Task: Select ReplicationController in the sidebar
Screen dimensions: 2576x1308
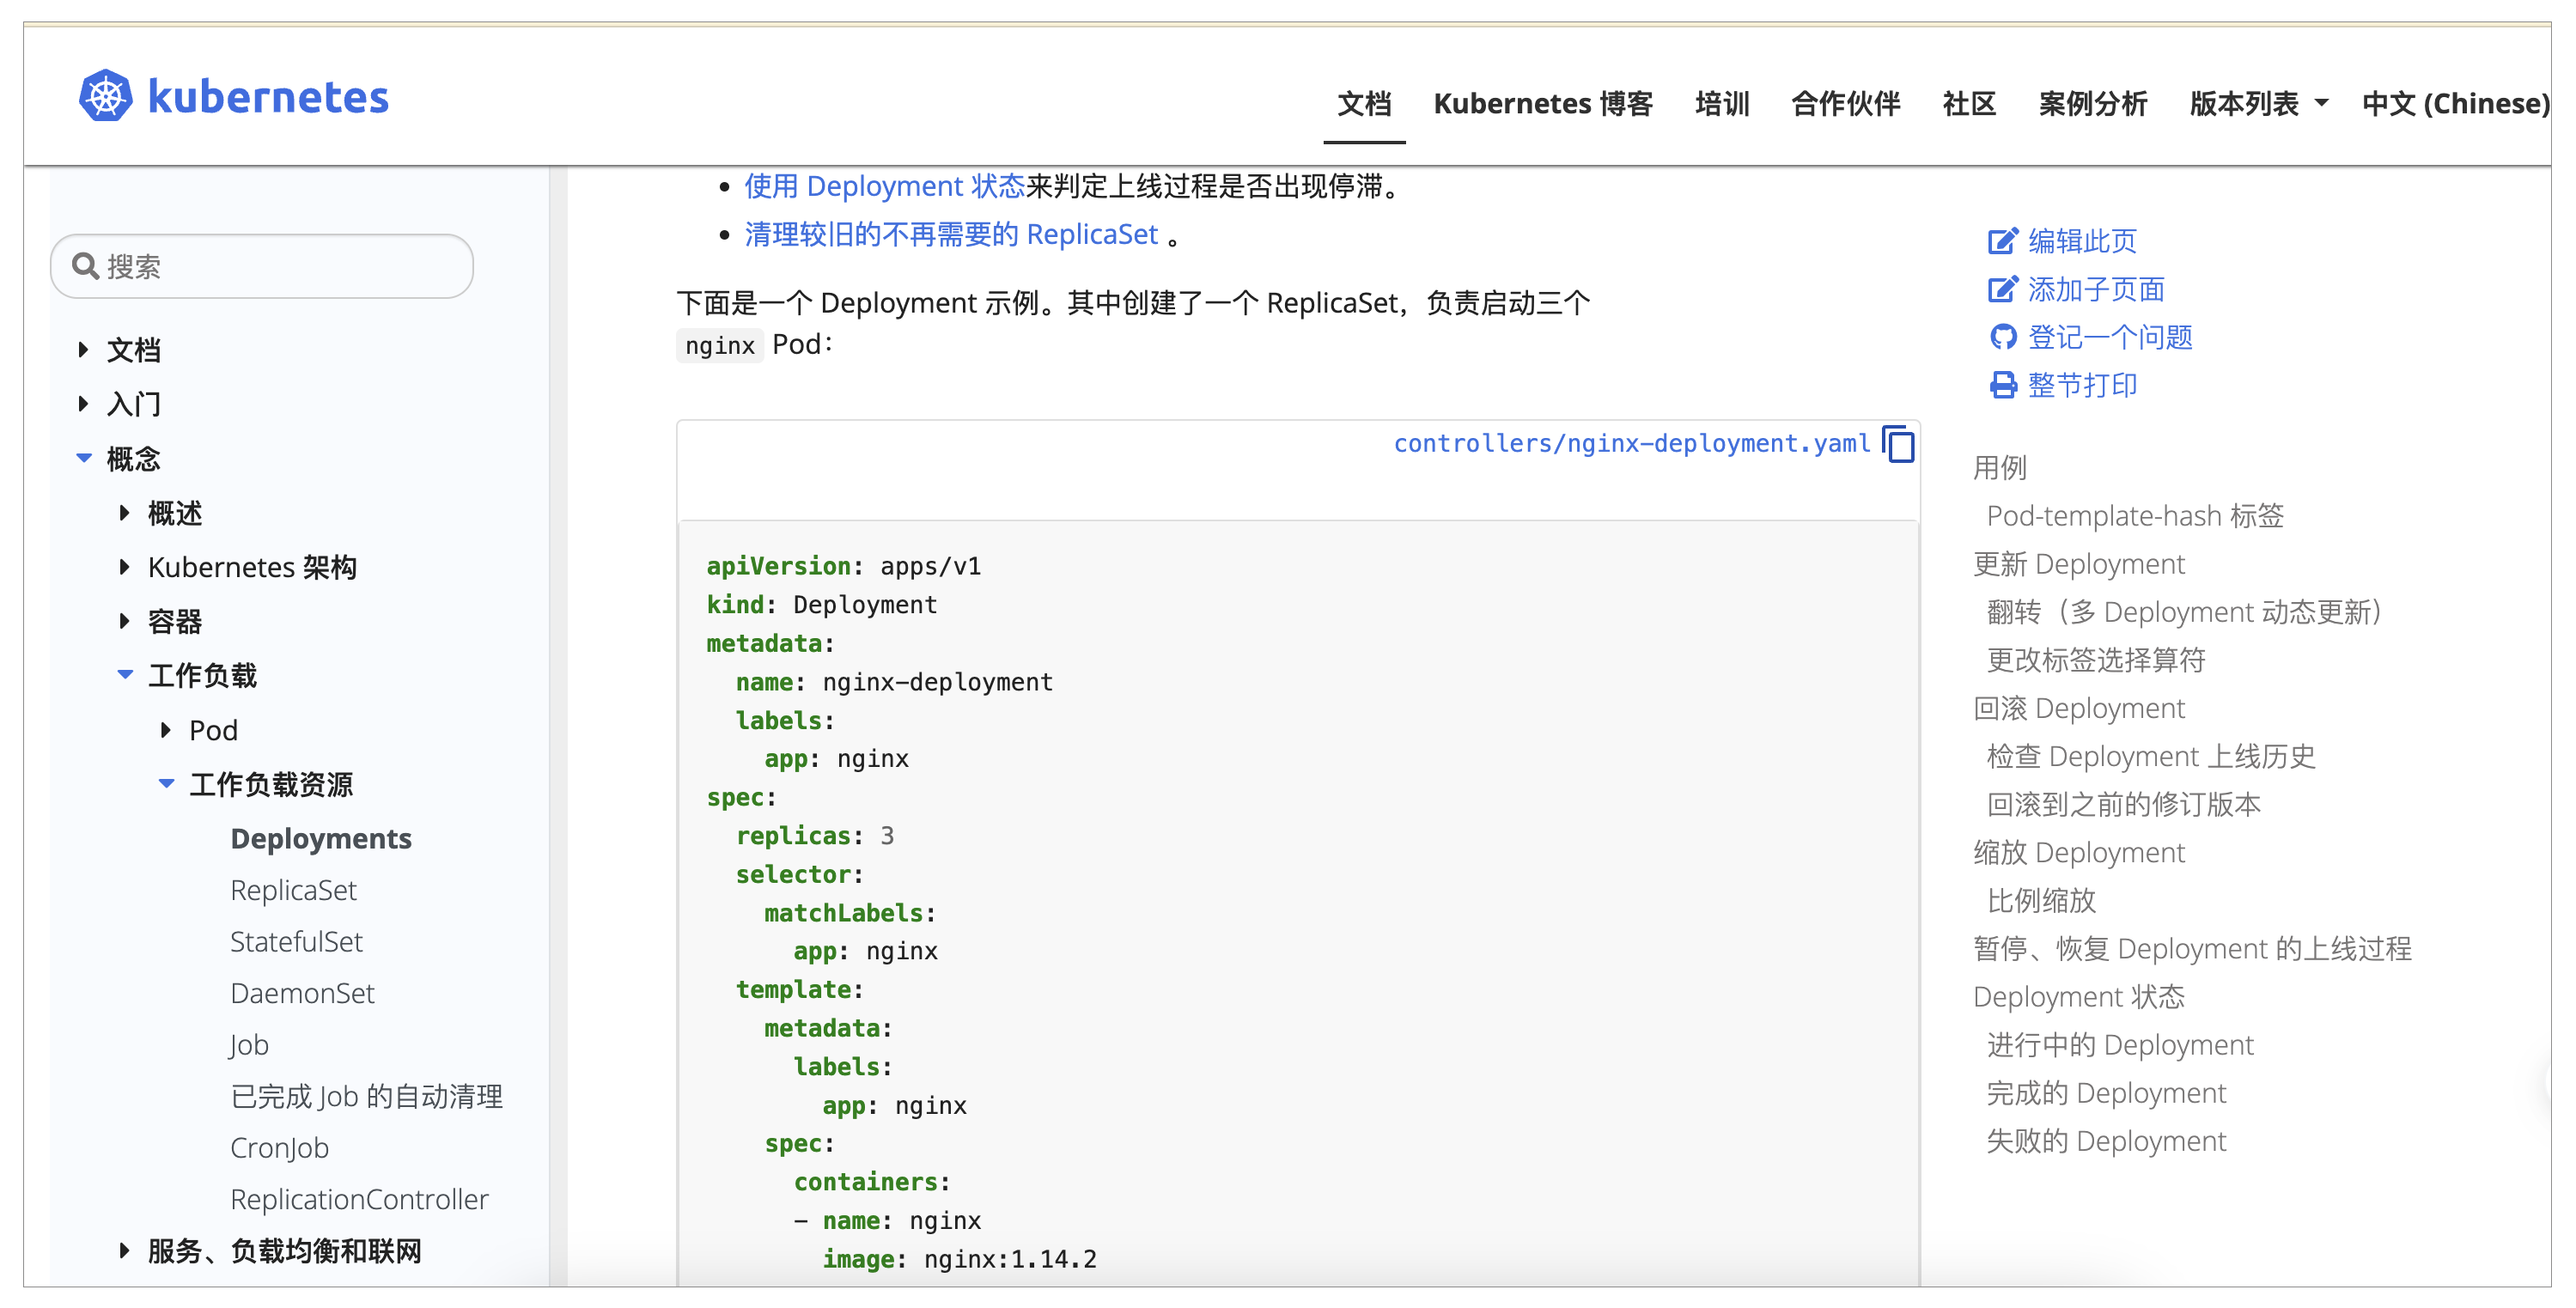Action: pos(359,1199)
